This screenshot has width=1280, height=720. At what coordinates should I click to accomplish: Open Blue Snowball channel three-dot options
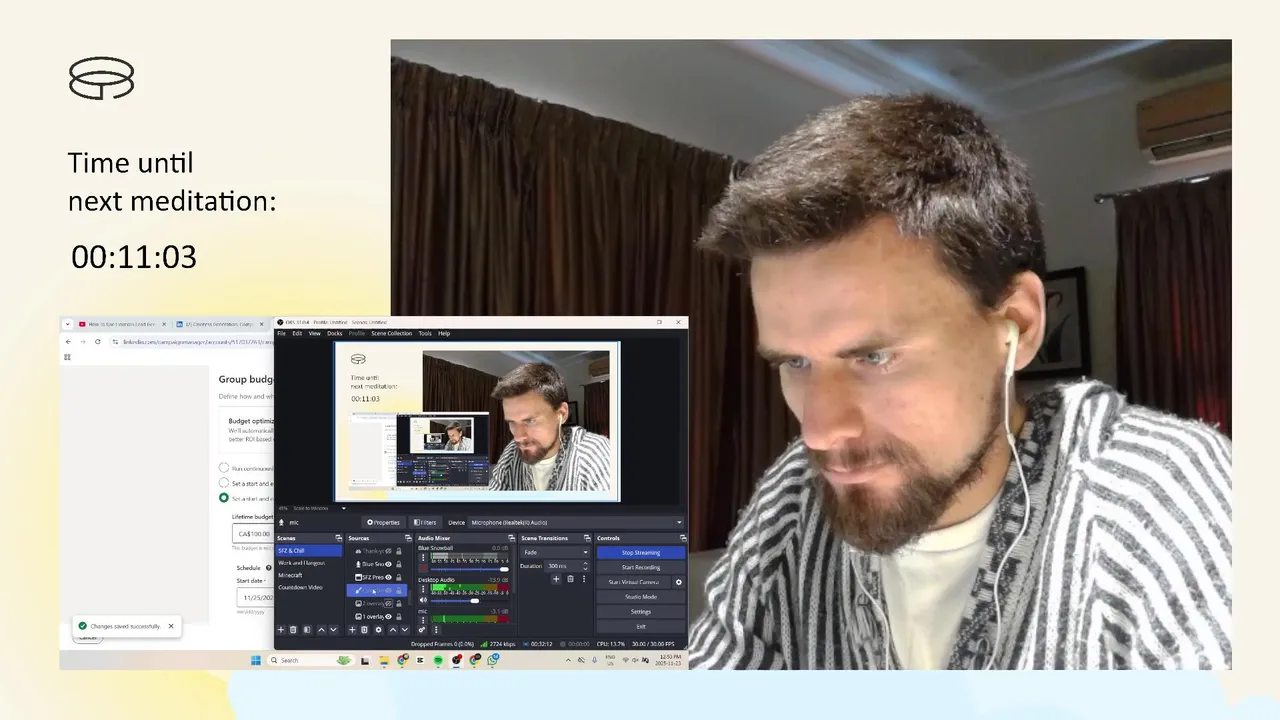coord(423,558)
